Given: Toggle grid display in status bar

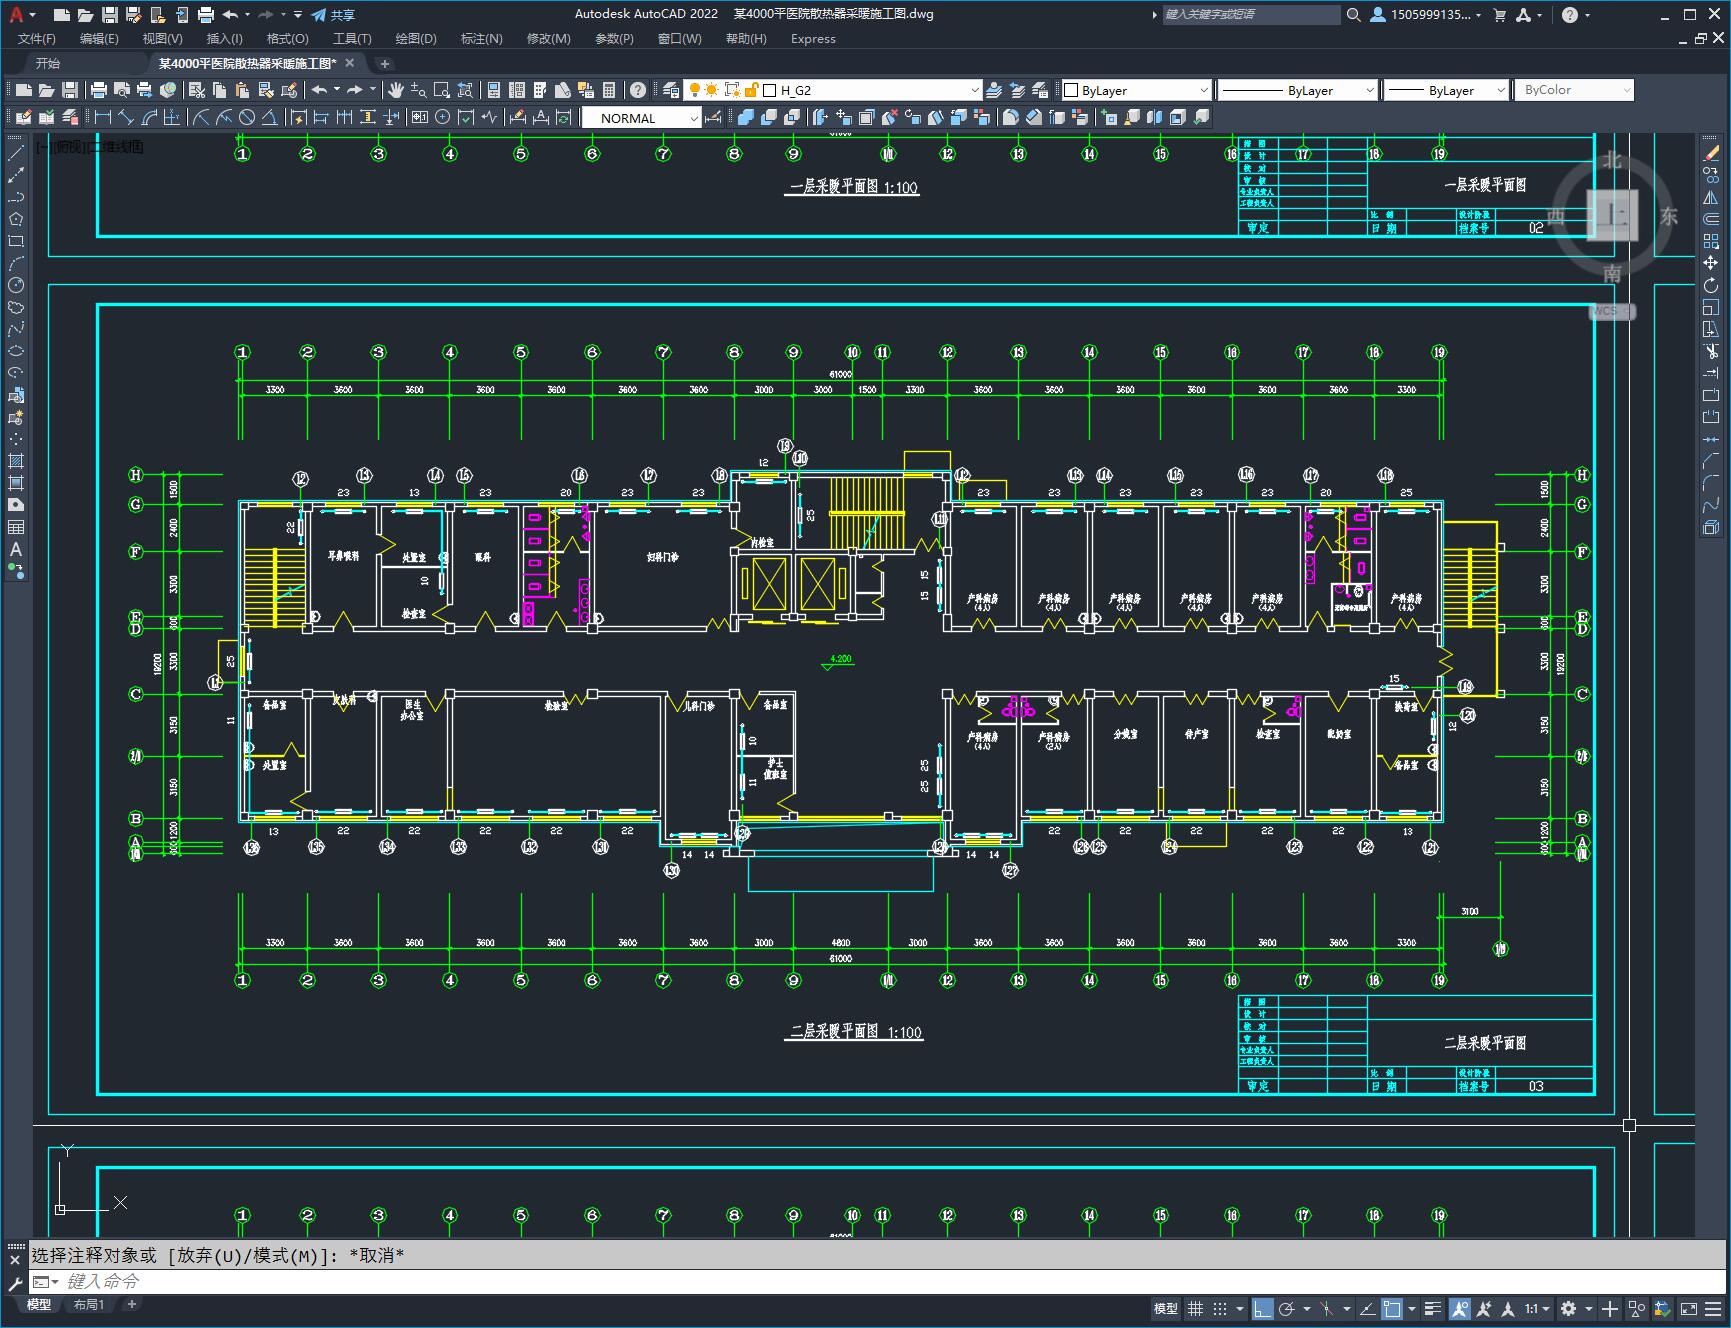Looking at the screenshot, I should pyautogui.click(x=1195, y=1308).
